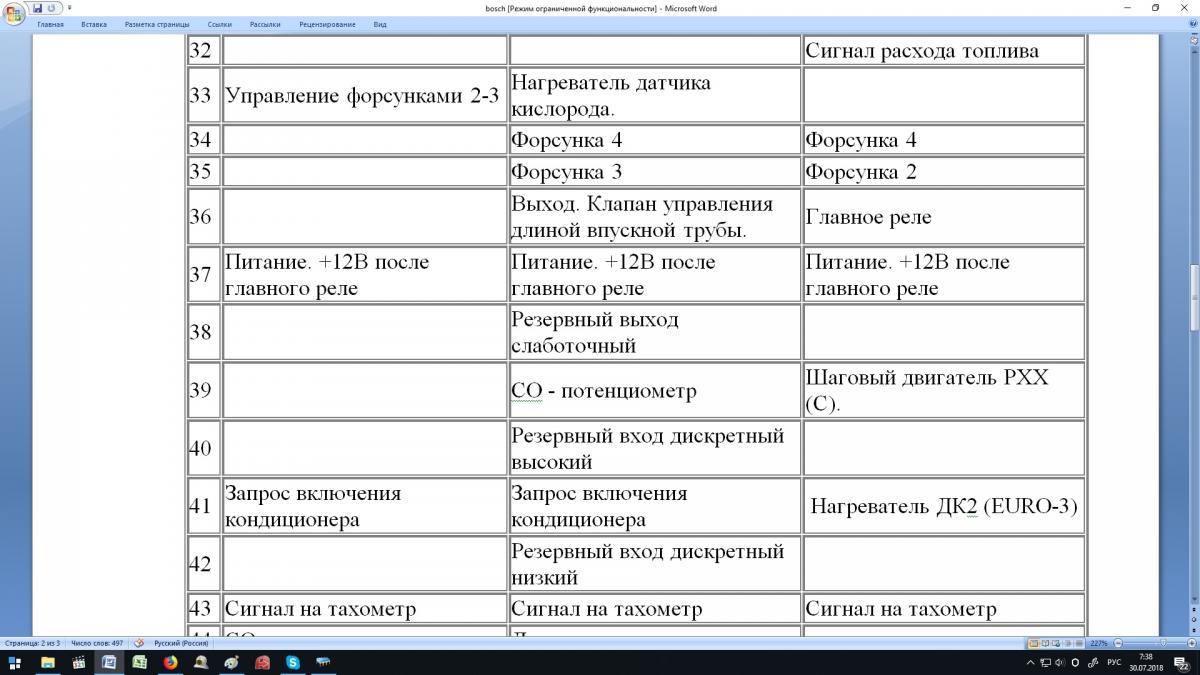Screen dimensions: 1200x675
Task: Click the proofing errors status icon
Action: 140,643
